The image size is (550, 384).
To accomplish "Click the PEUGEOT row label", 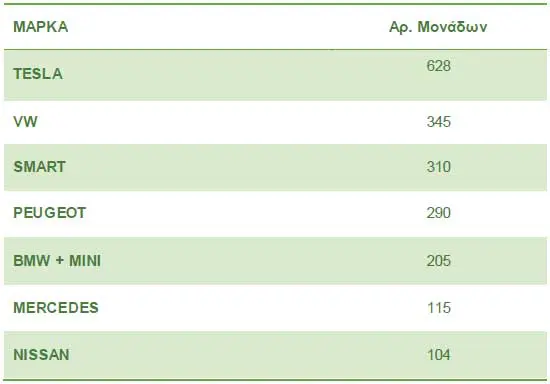I will pyautogui.click(x=49, y=213).
